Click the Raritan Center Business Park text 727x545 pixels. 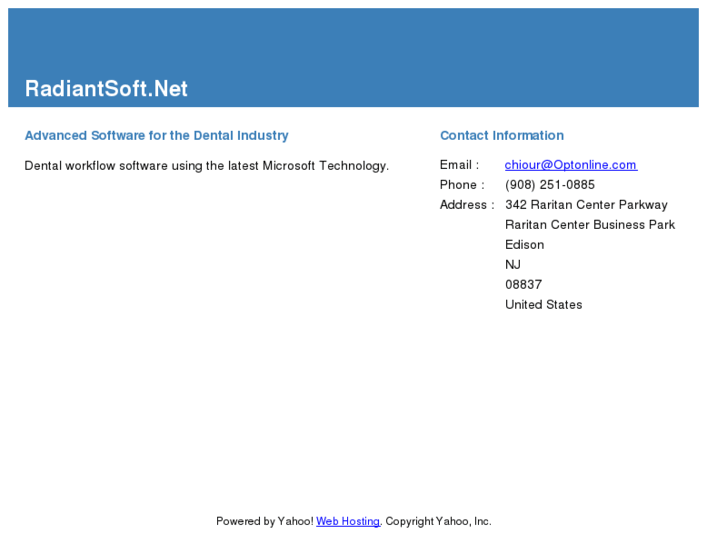[590, 225]
